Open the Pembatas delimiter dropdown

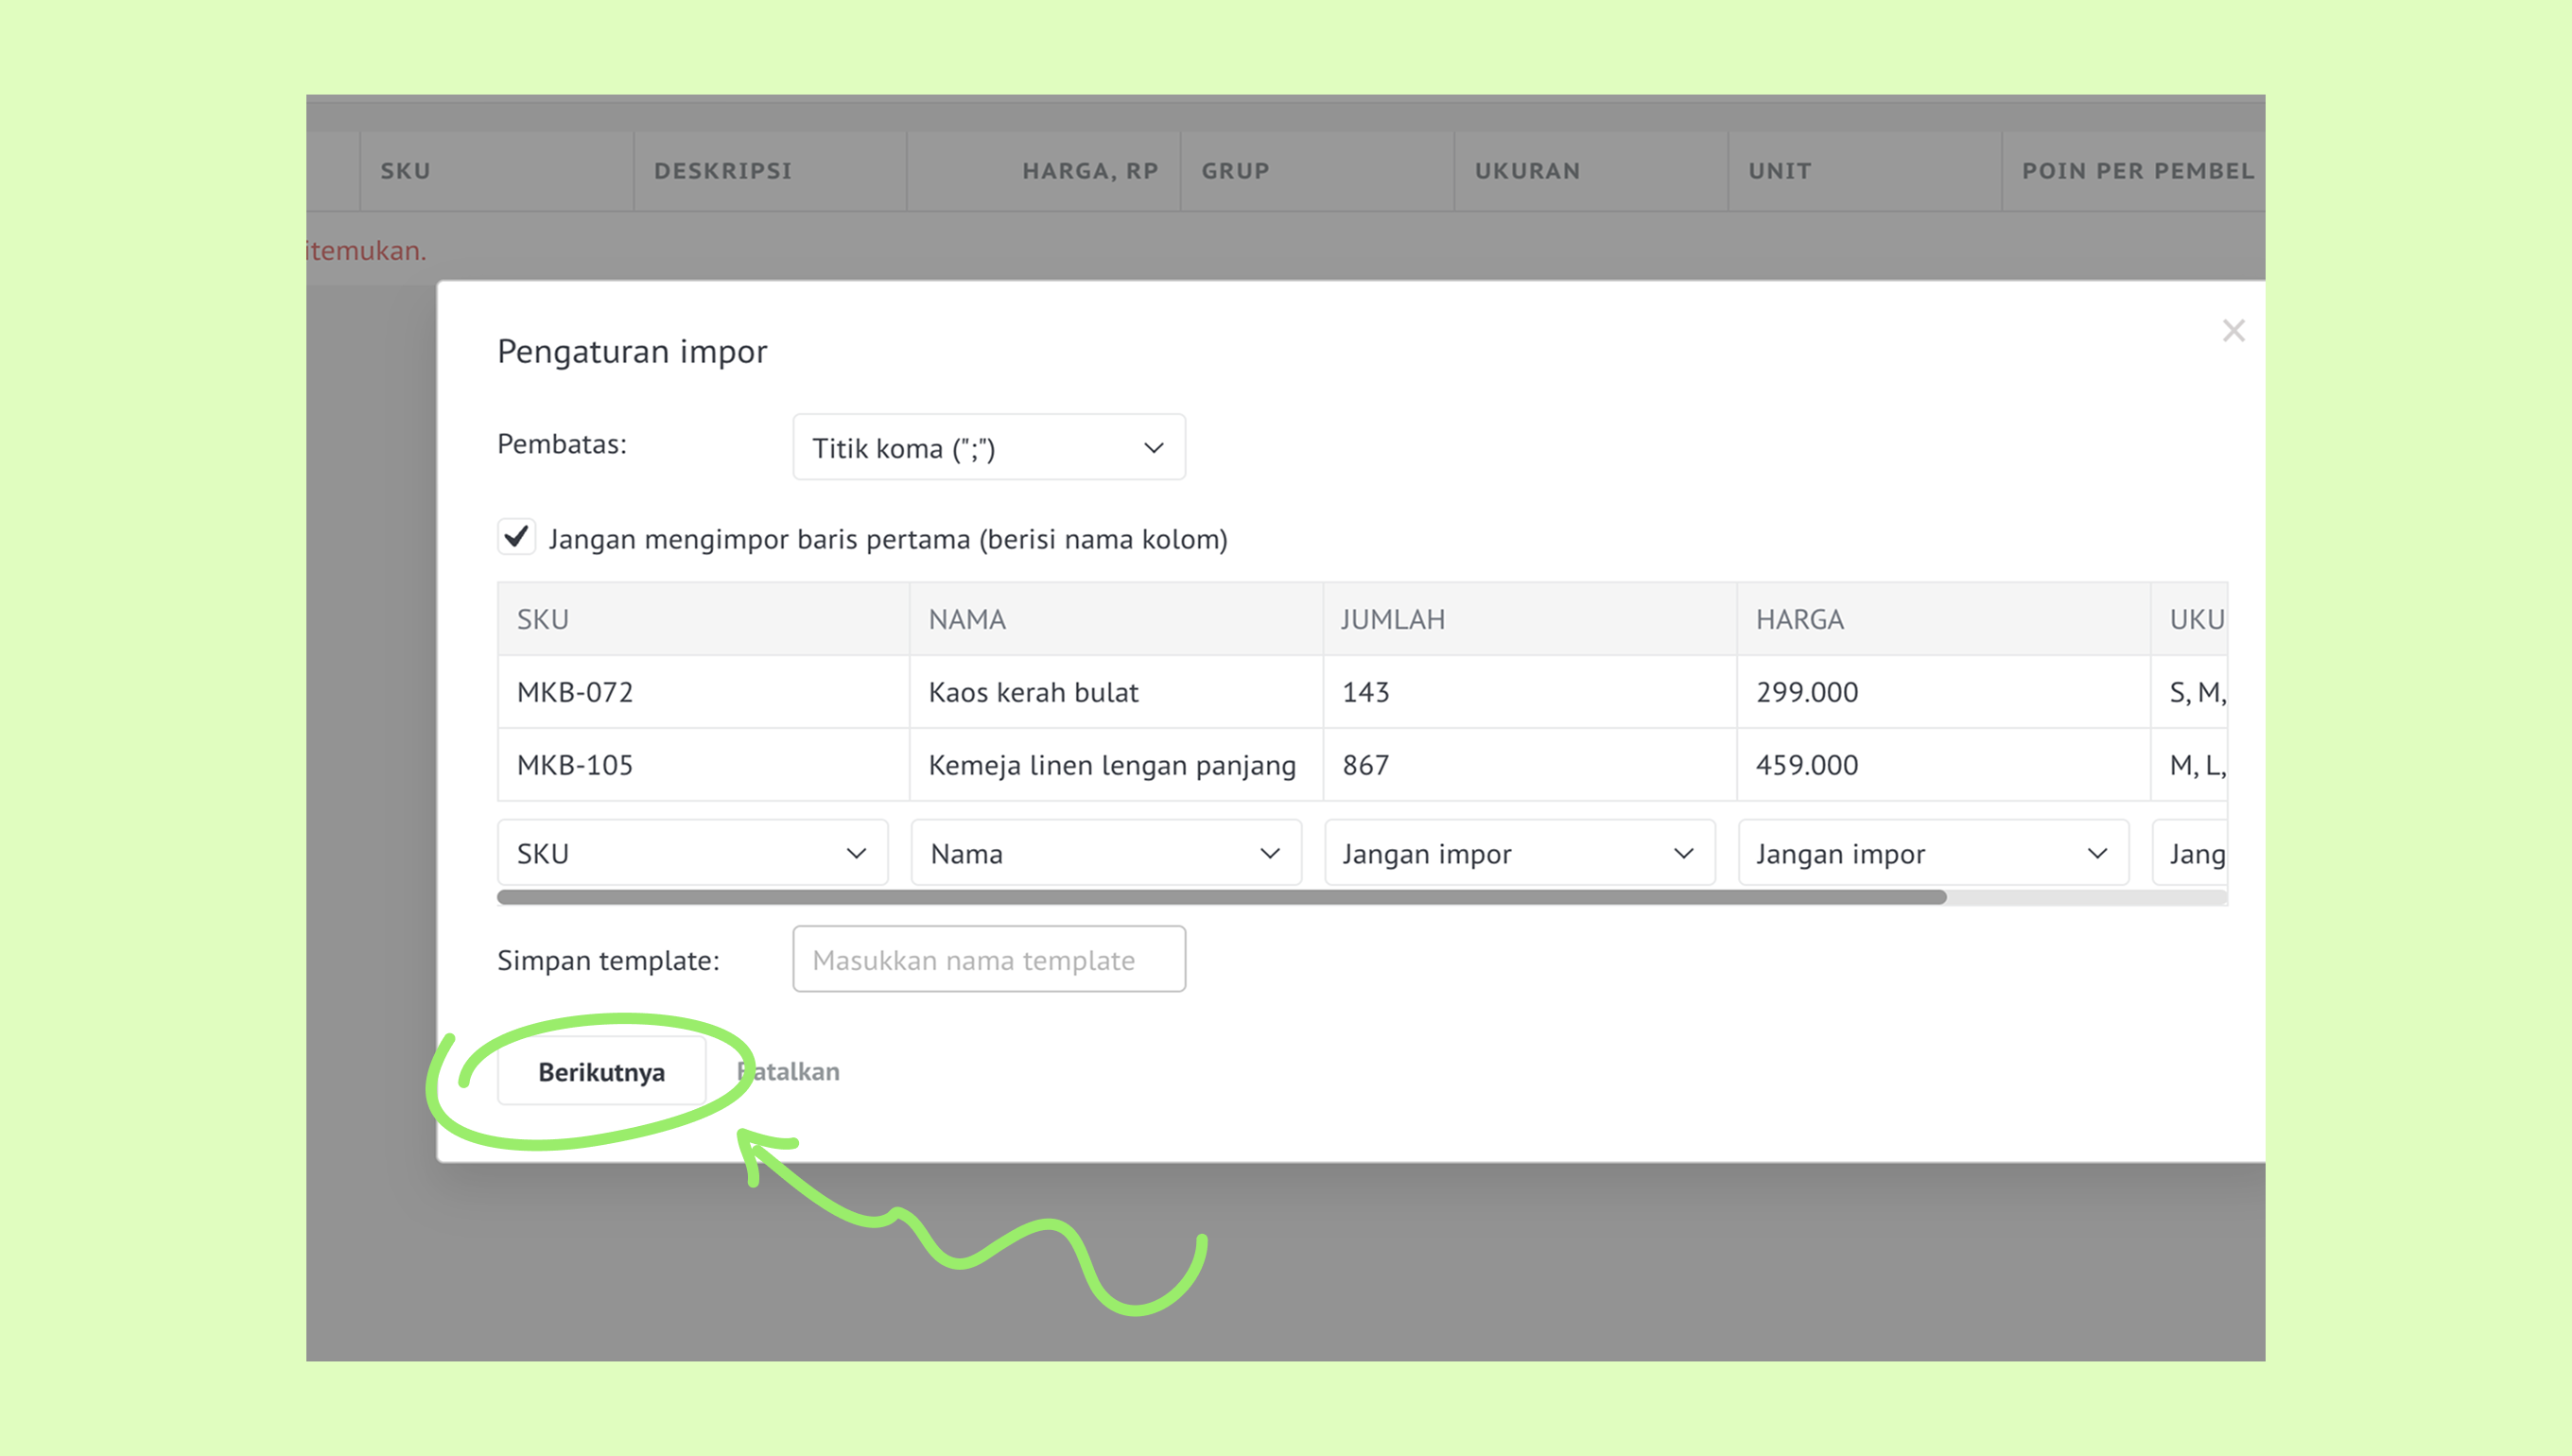(x=989, y=447)
